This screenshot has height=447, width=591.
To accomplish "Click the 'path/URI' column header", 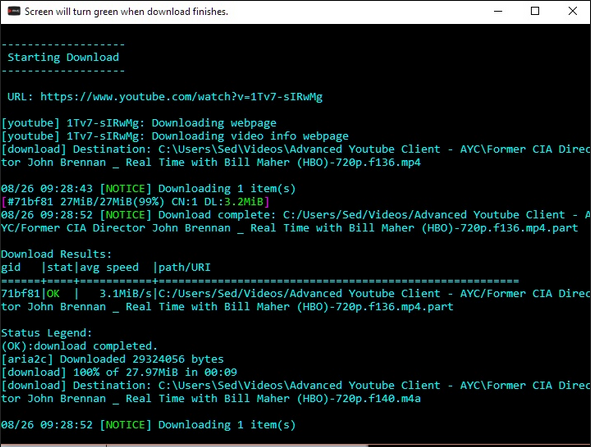I will (x=184, y=268).
